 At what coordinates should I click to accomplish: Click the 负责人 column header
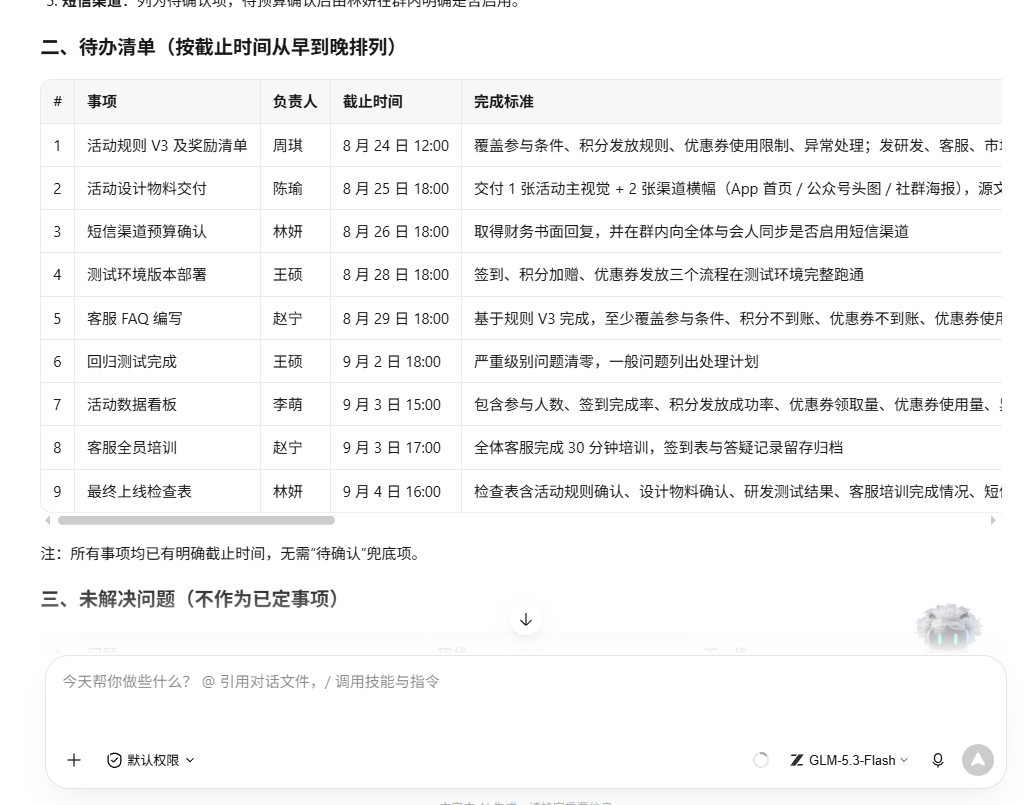point(295,101)
